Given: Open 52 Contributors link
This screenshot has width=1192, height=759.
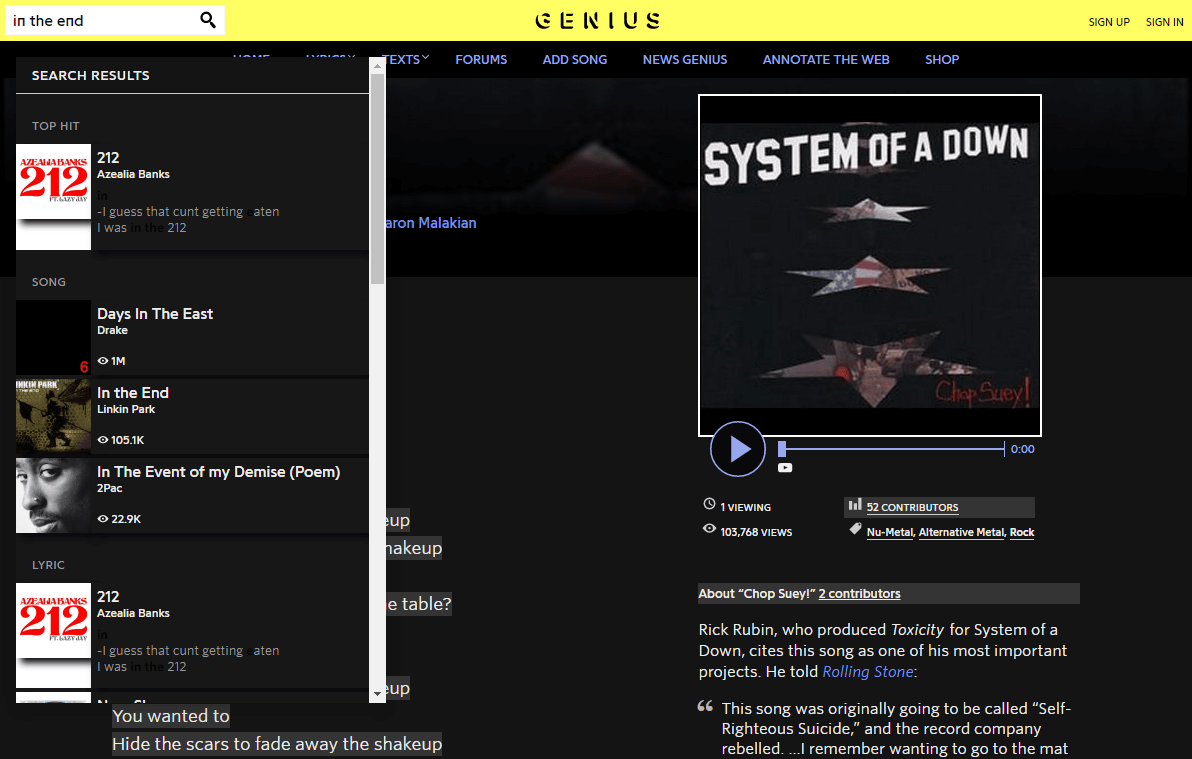Looking at the screenshot, I should (912, 507).
